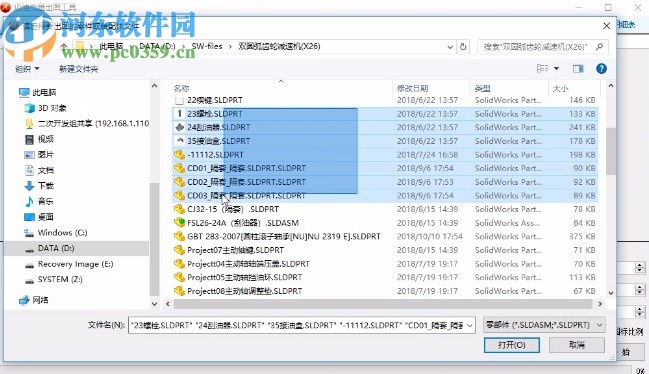
Task: Click the 文档 folder icon
Action: coord(29,170)
